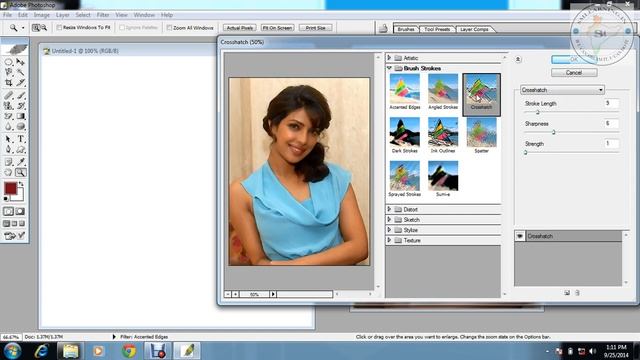Select the Path Selection tool
Screen dimensions: 640x360
9,139
